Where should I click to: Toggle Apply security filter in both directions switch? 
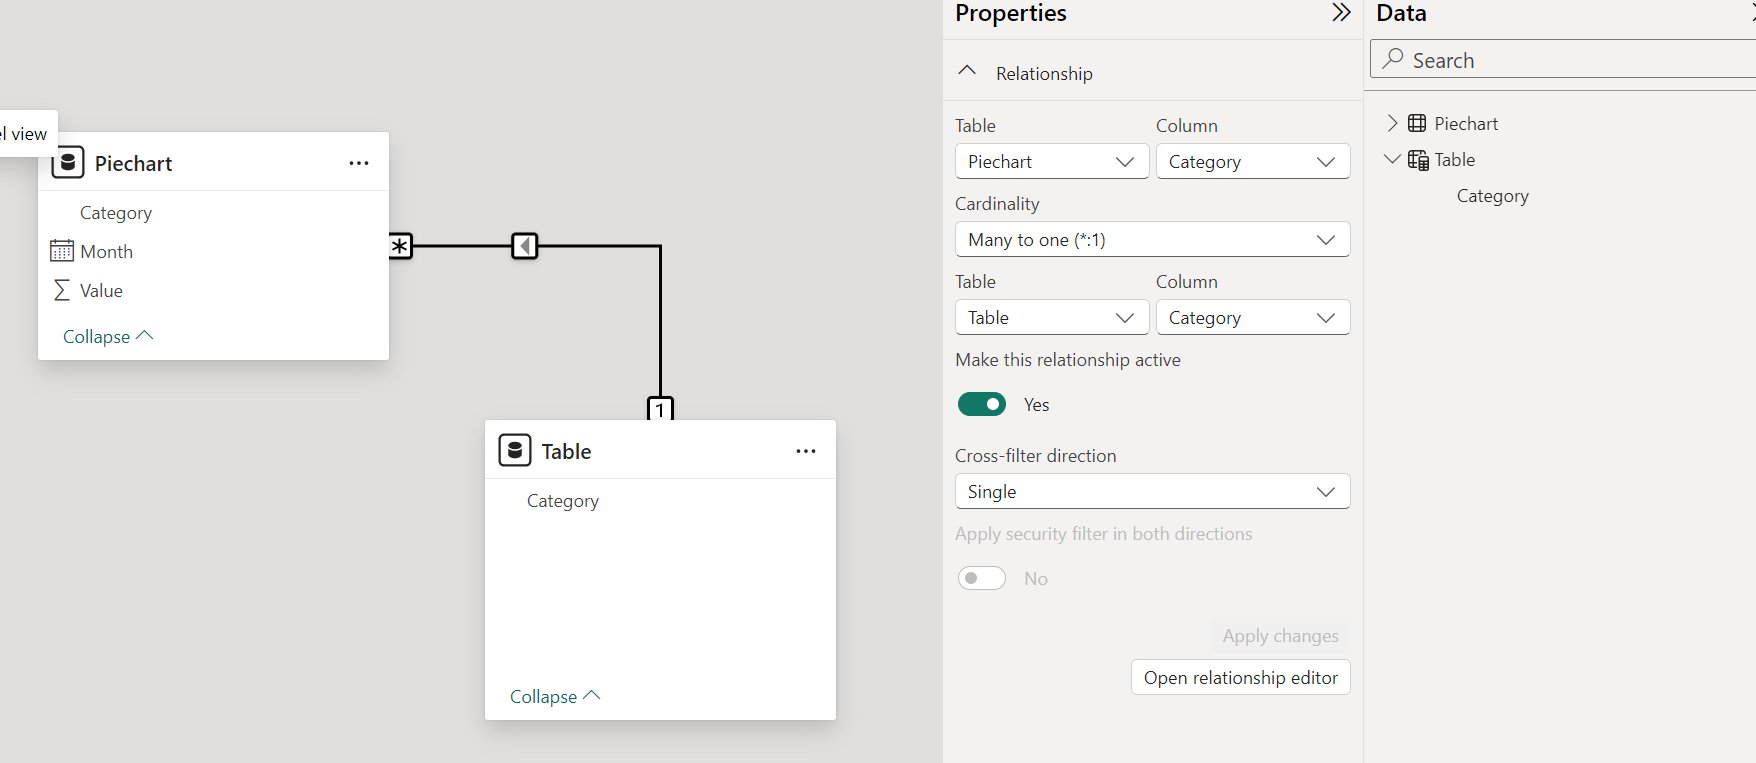point(982,578)
